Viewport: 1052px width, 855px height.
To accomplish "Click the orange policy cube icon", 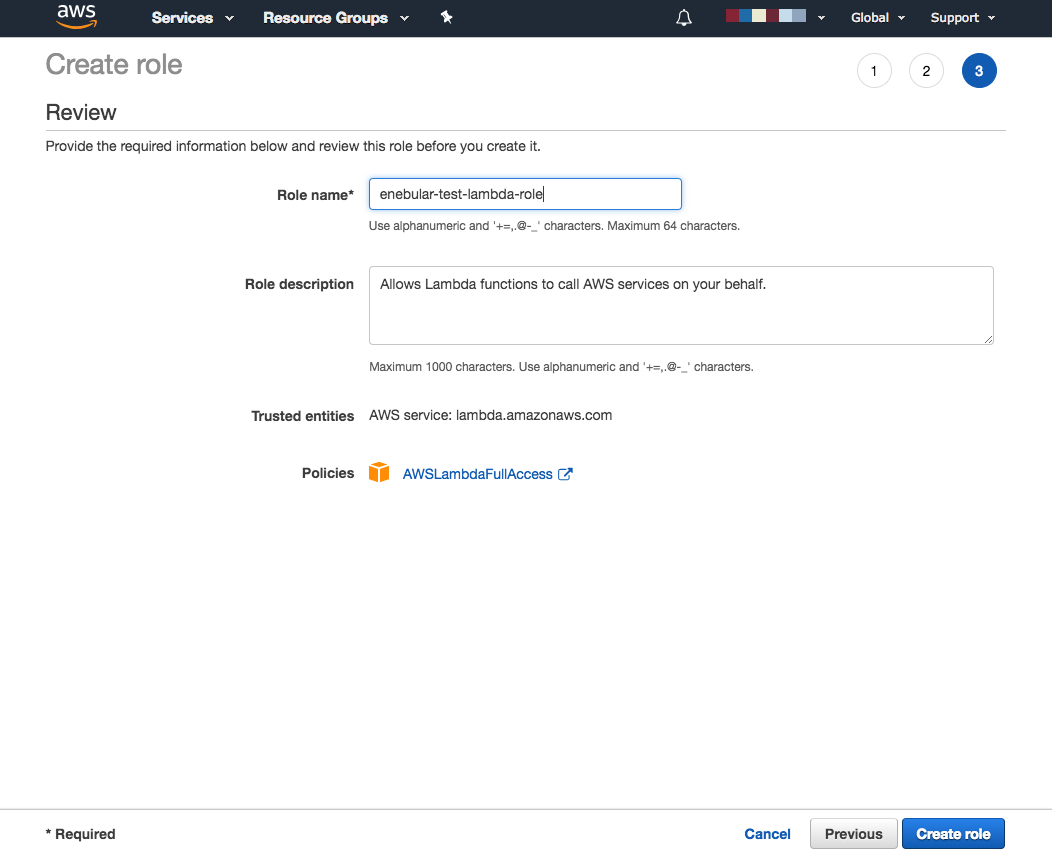I will coord(379,473).
